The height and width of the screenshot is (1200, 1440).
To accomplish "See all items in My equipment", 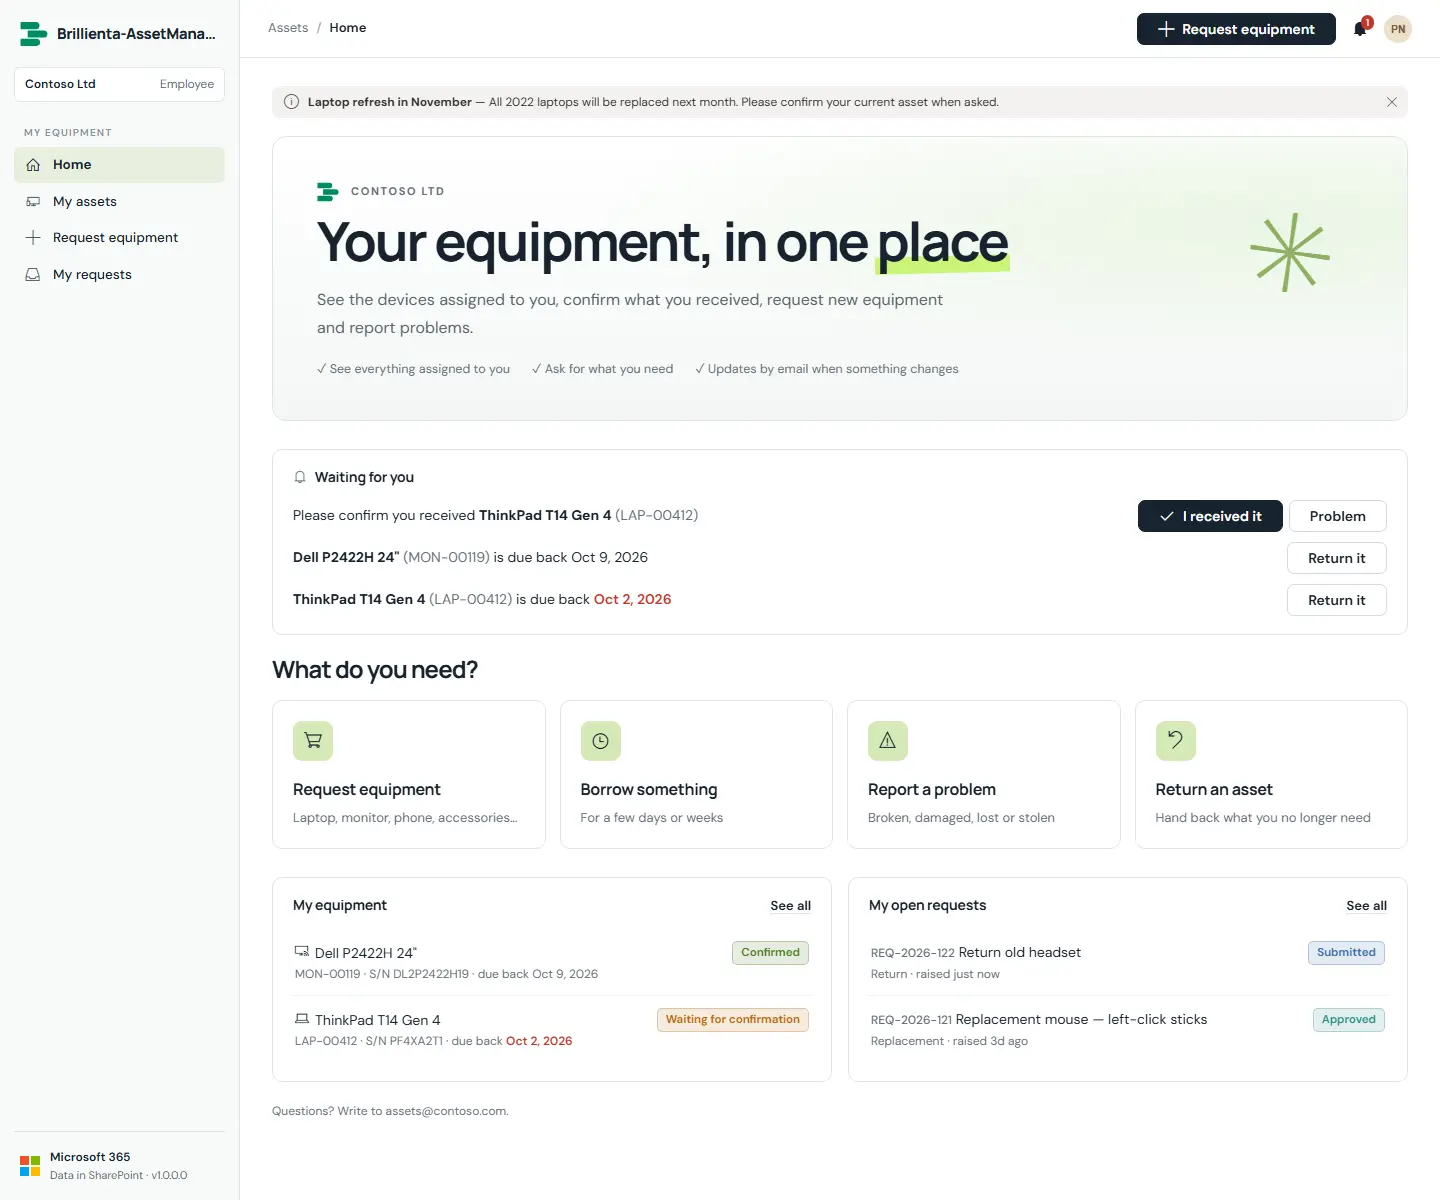I will click(790, 906).
